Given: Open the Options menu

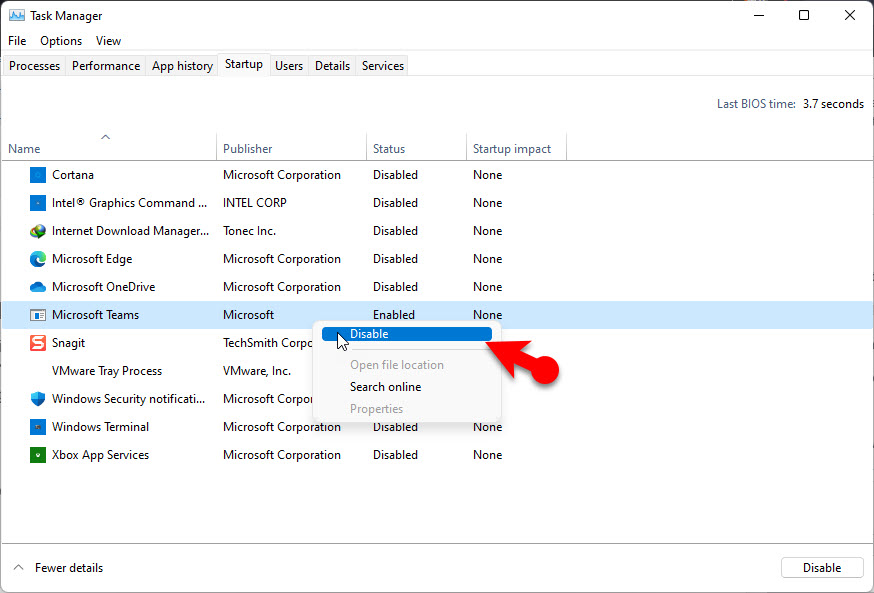Looking at the screenshot, I should point(61,41).
